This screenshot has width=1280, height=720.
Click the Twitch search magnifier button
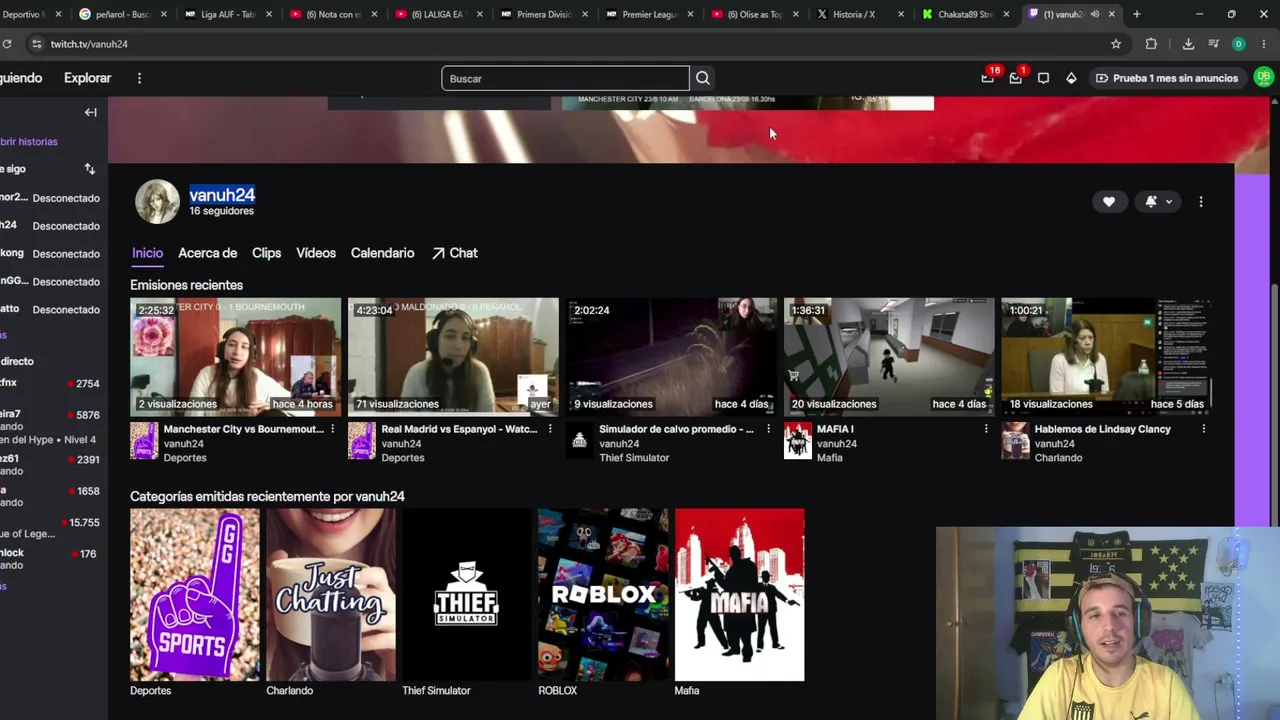(x=703, y=78)
